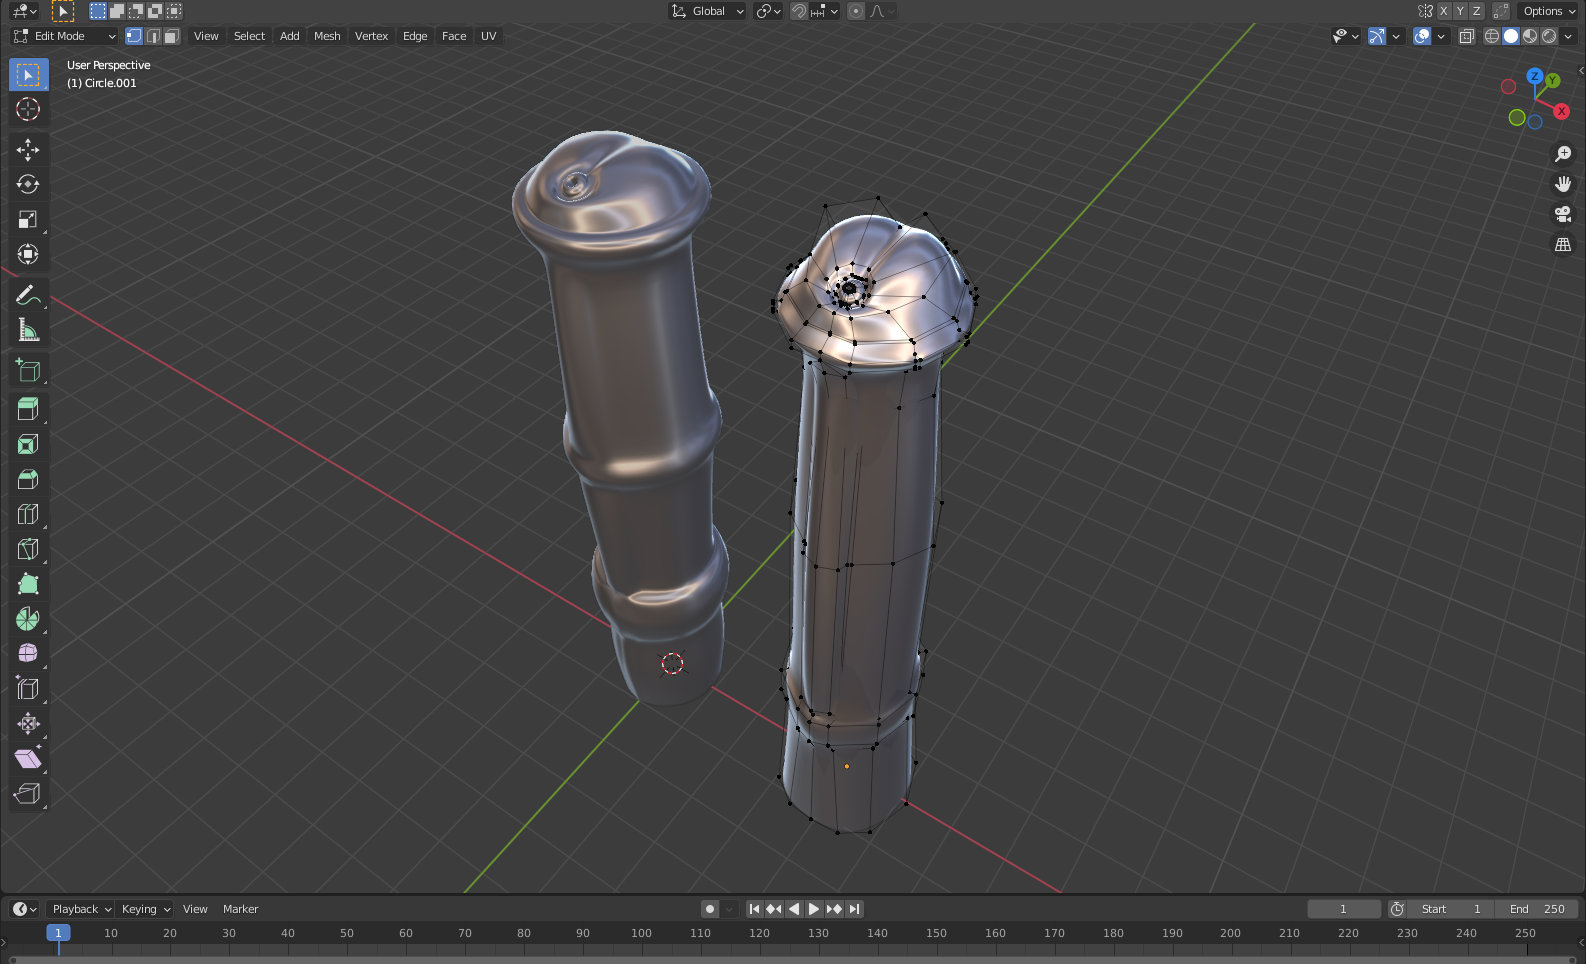The height and width of the screenshot is (964, 1586).
Task: Click the End frame field
Action: pos(1537,909)
